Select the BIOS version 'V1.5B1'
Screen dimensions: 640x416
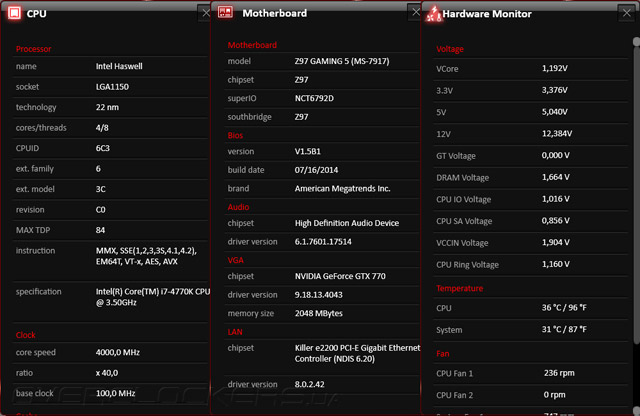click(x=307, y=151)
